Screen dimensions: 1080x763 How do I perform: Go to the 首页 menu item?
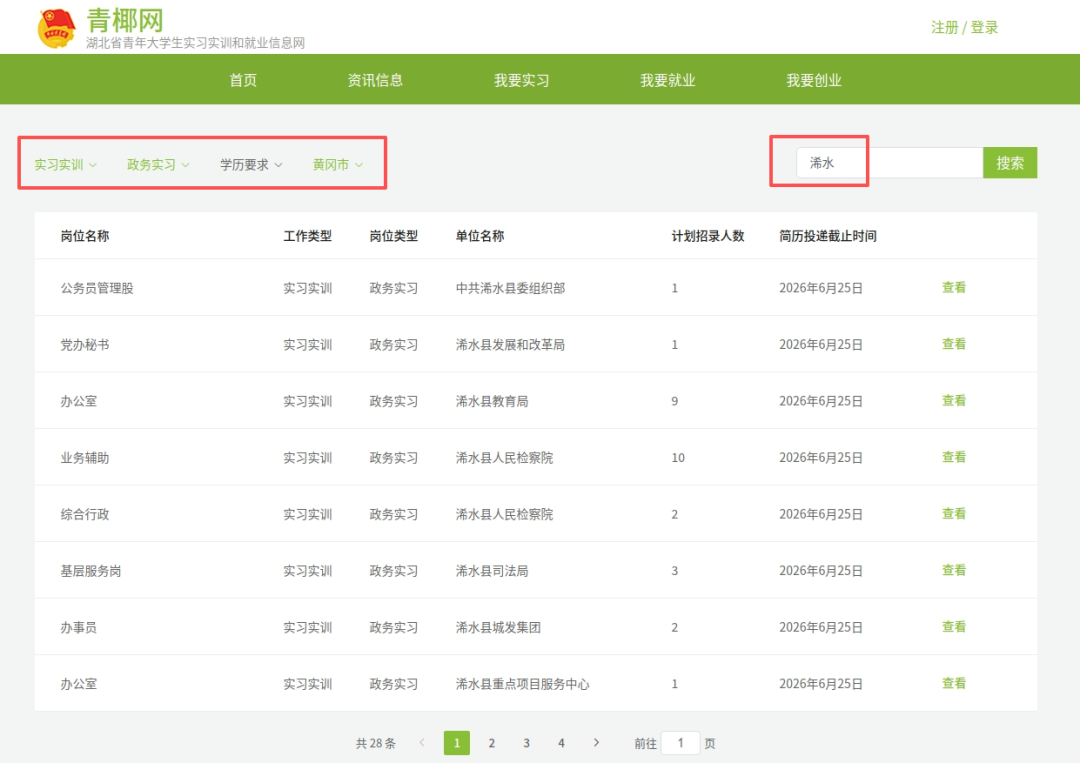click(x=243, y=80)
